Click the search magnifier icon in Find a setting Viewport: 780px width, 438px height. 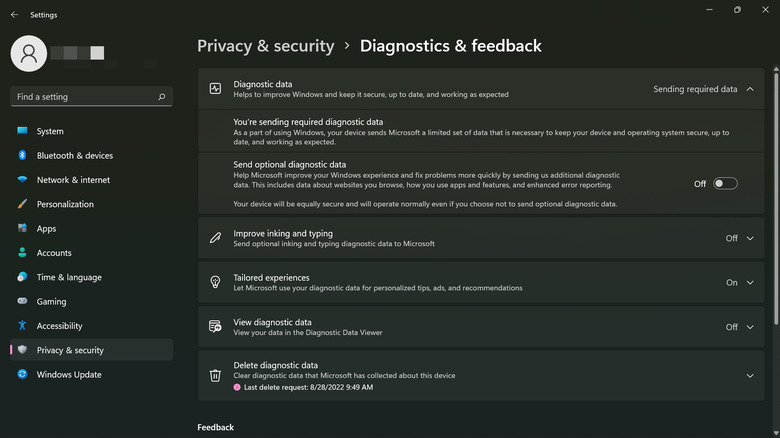click(x=162, y=97)
